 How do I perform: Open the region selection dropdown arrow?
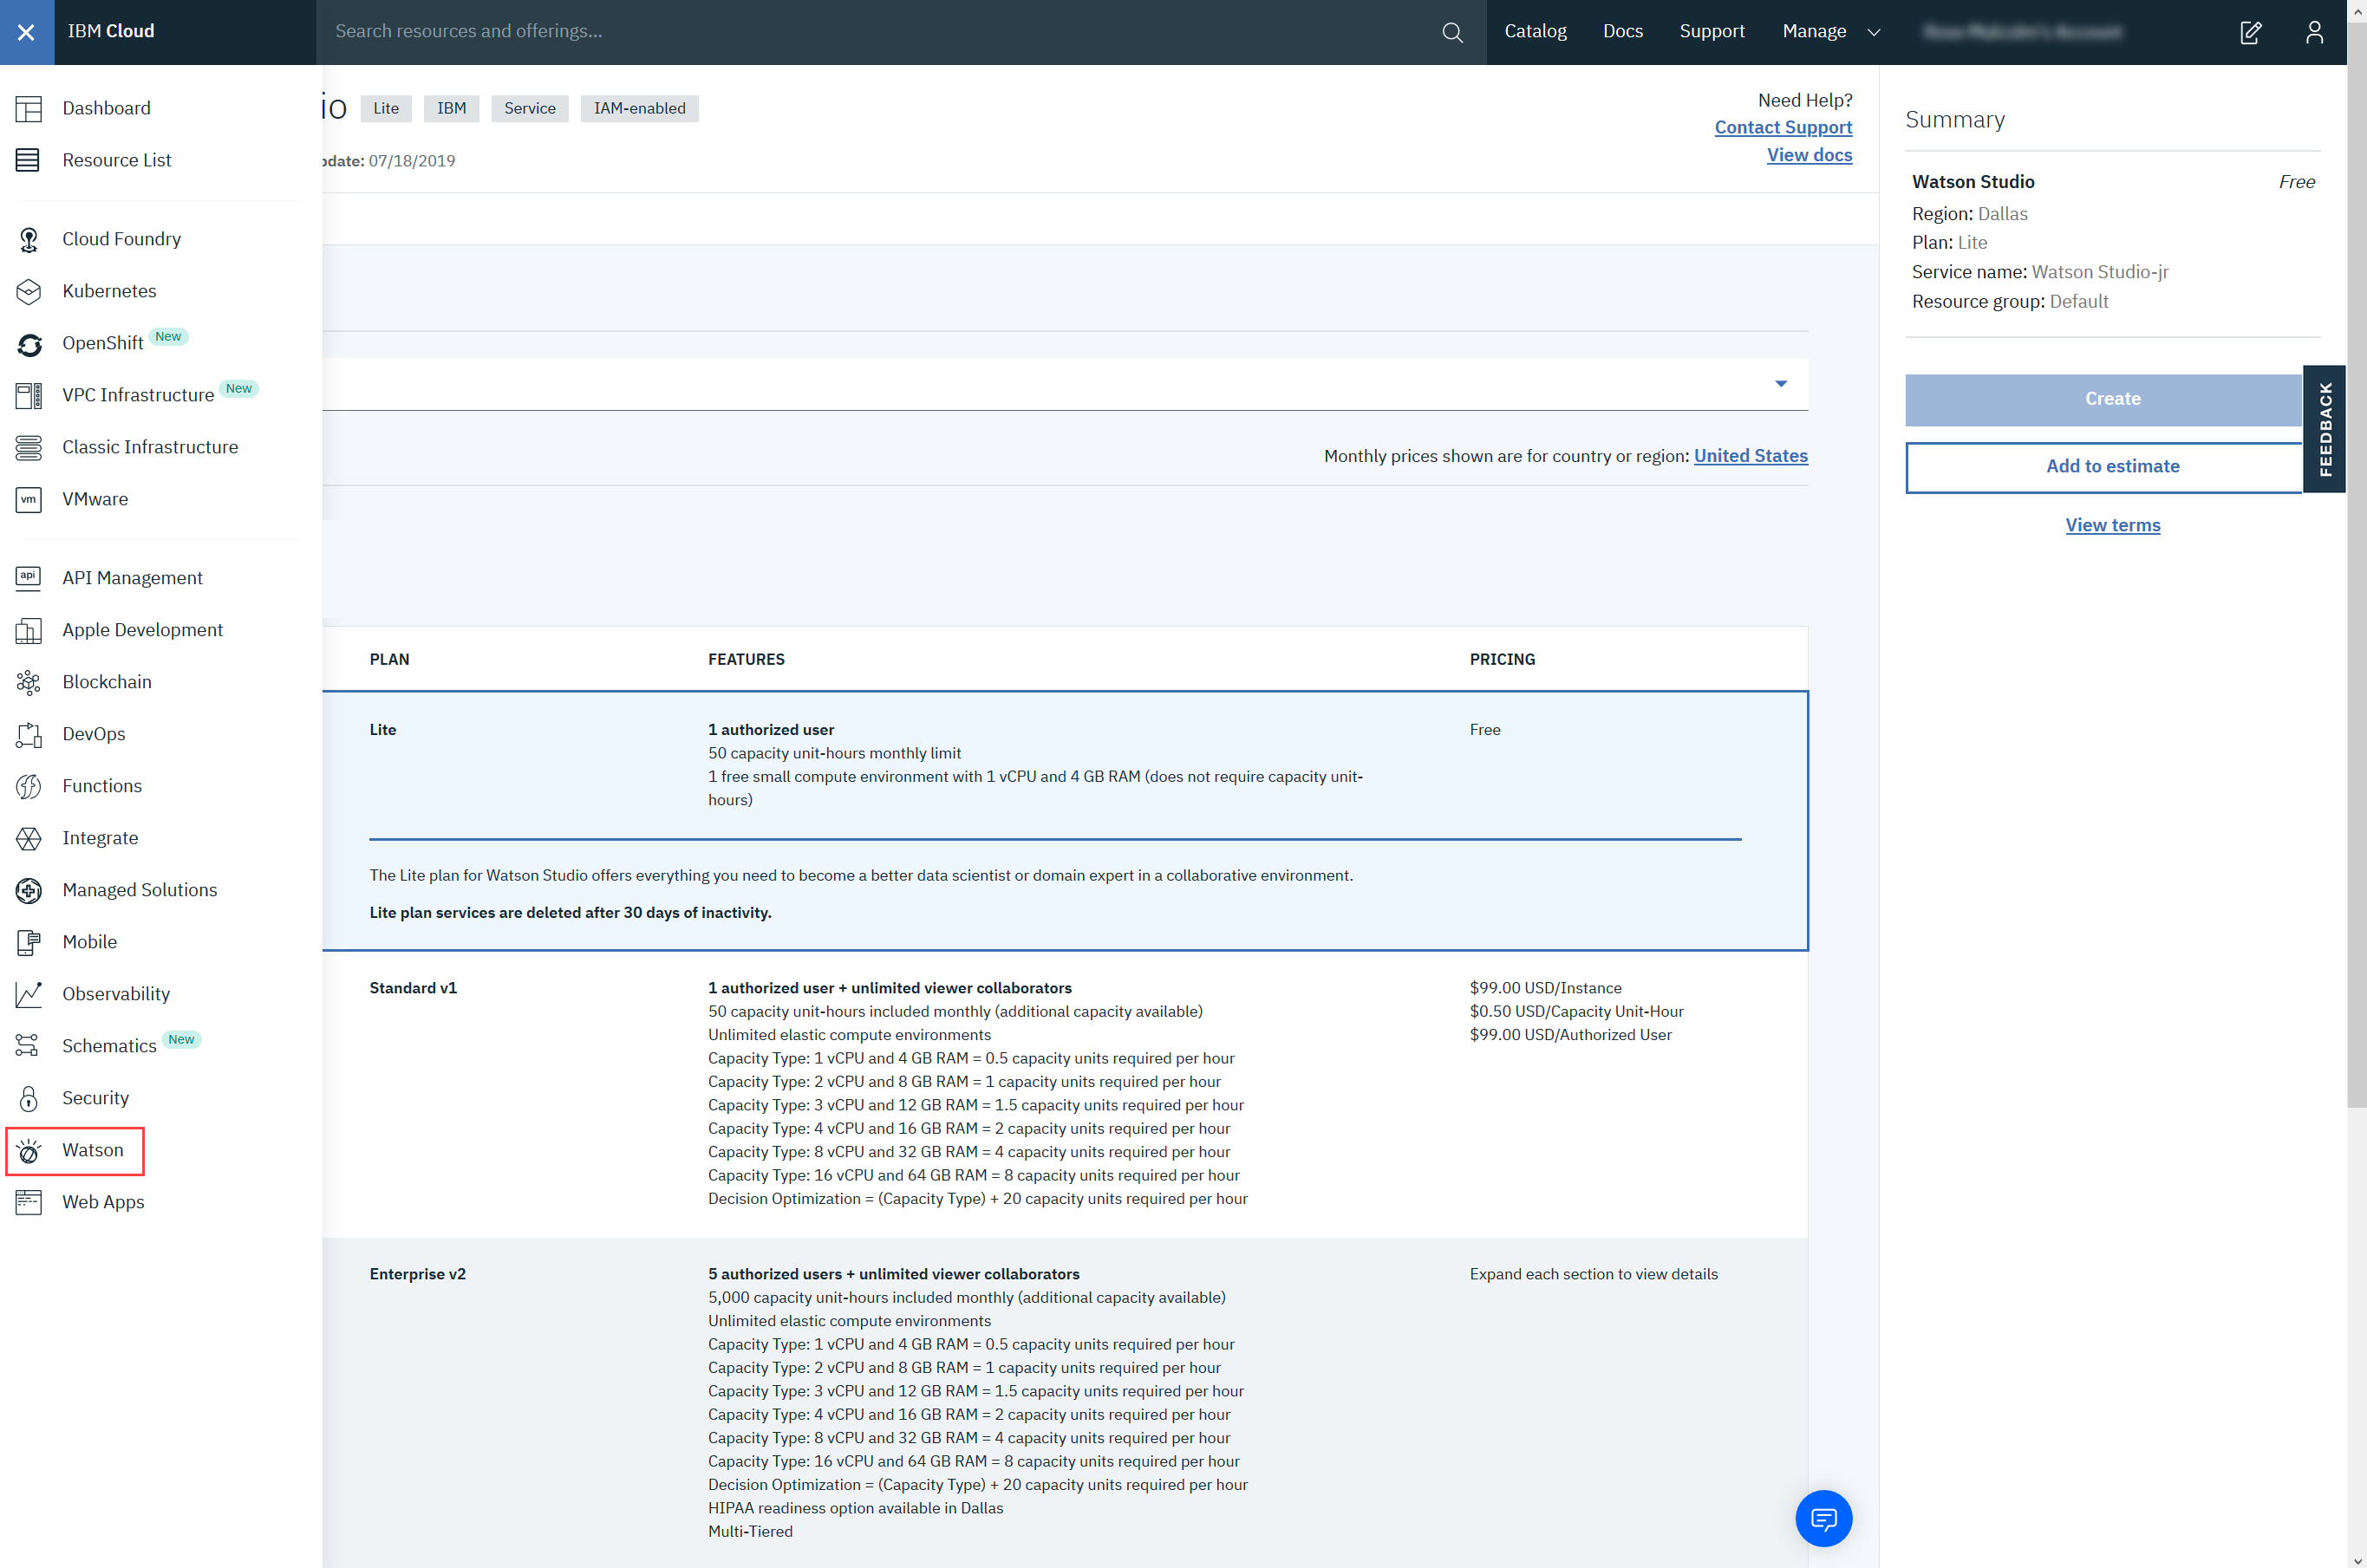point(1780,384)
